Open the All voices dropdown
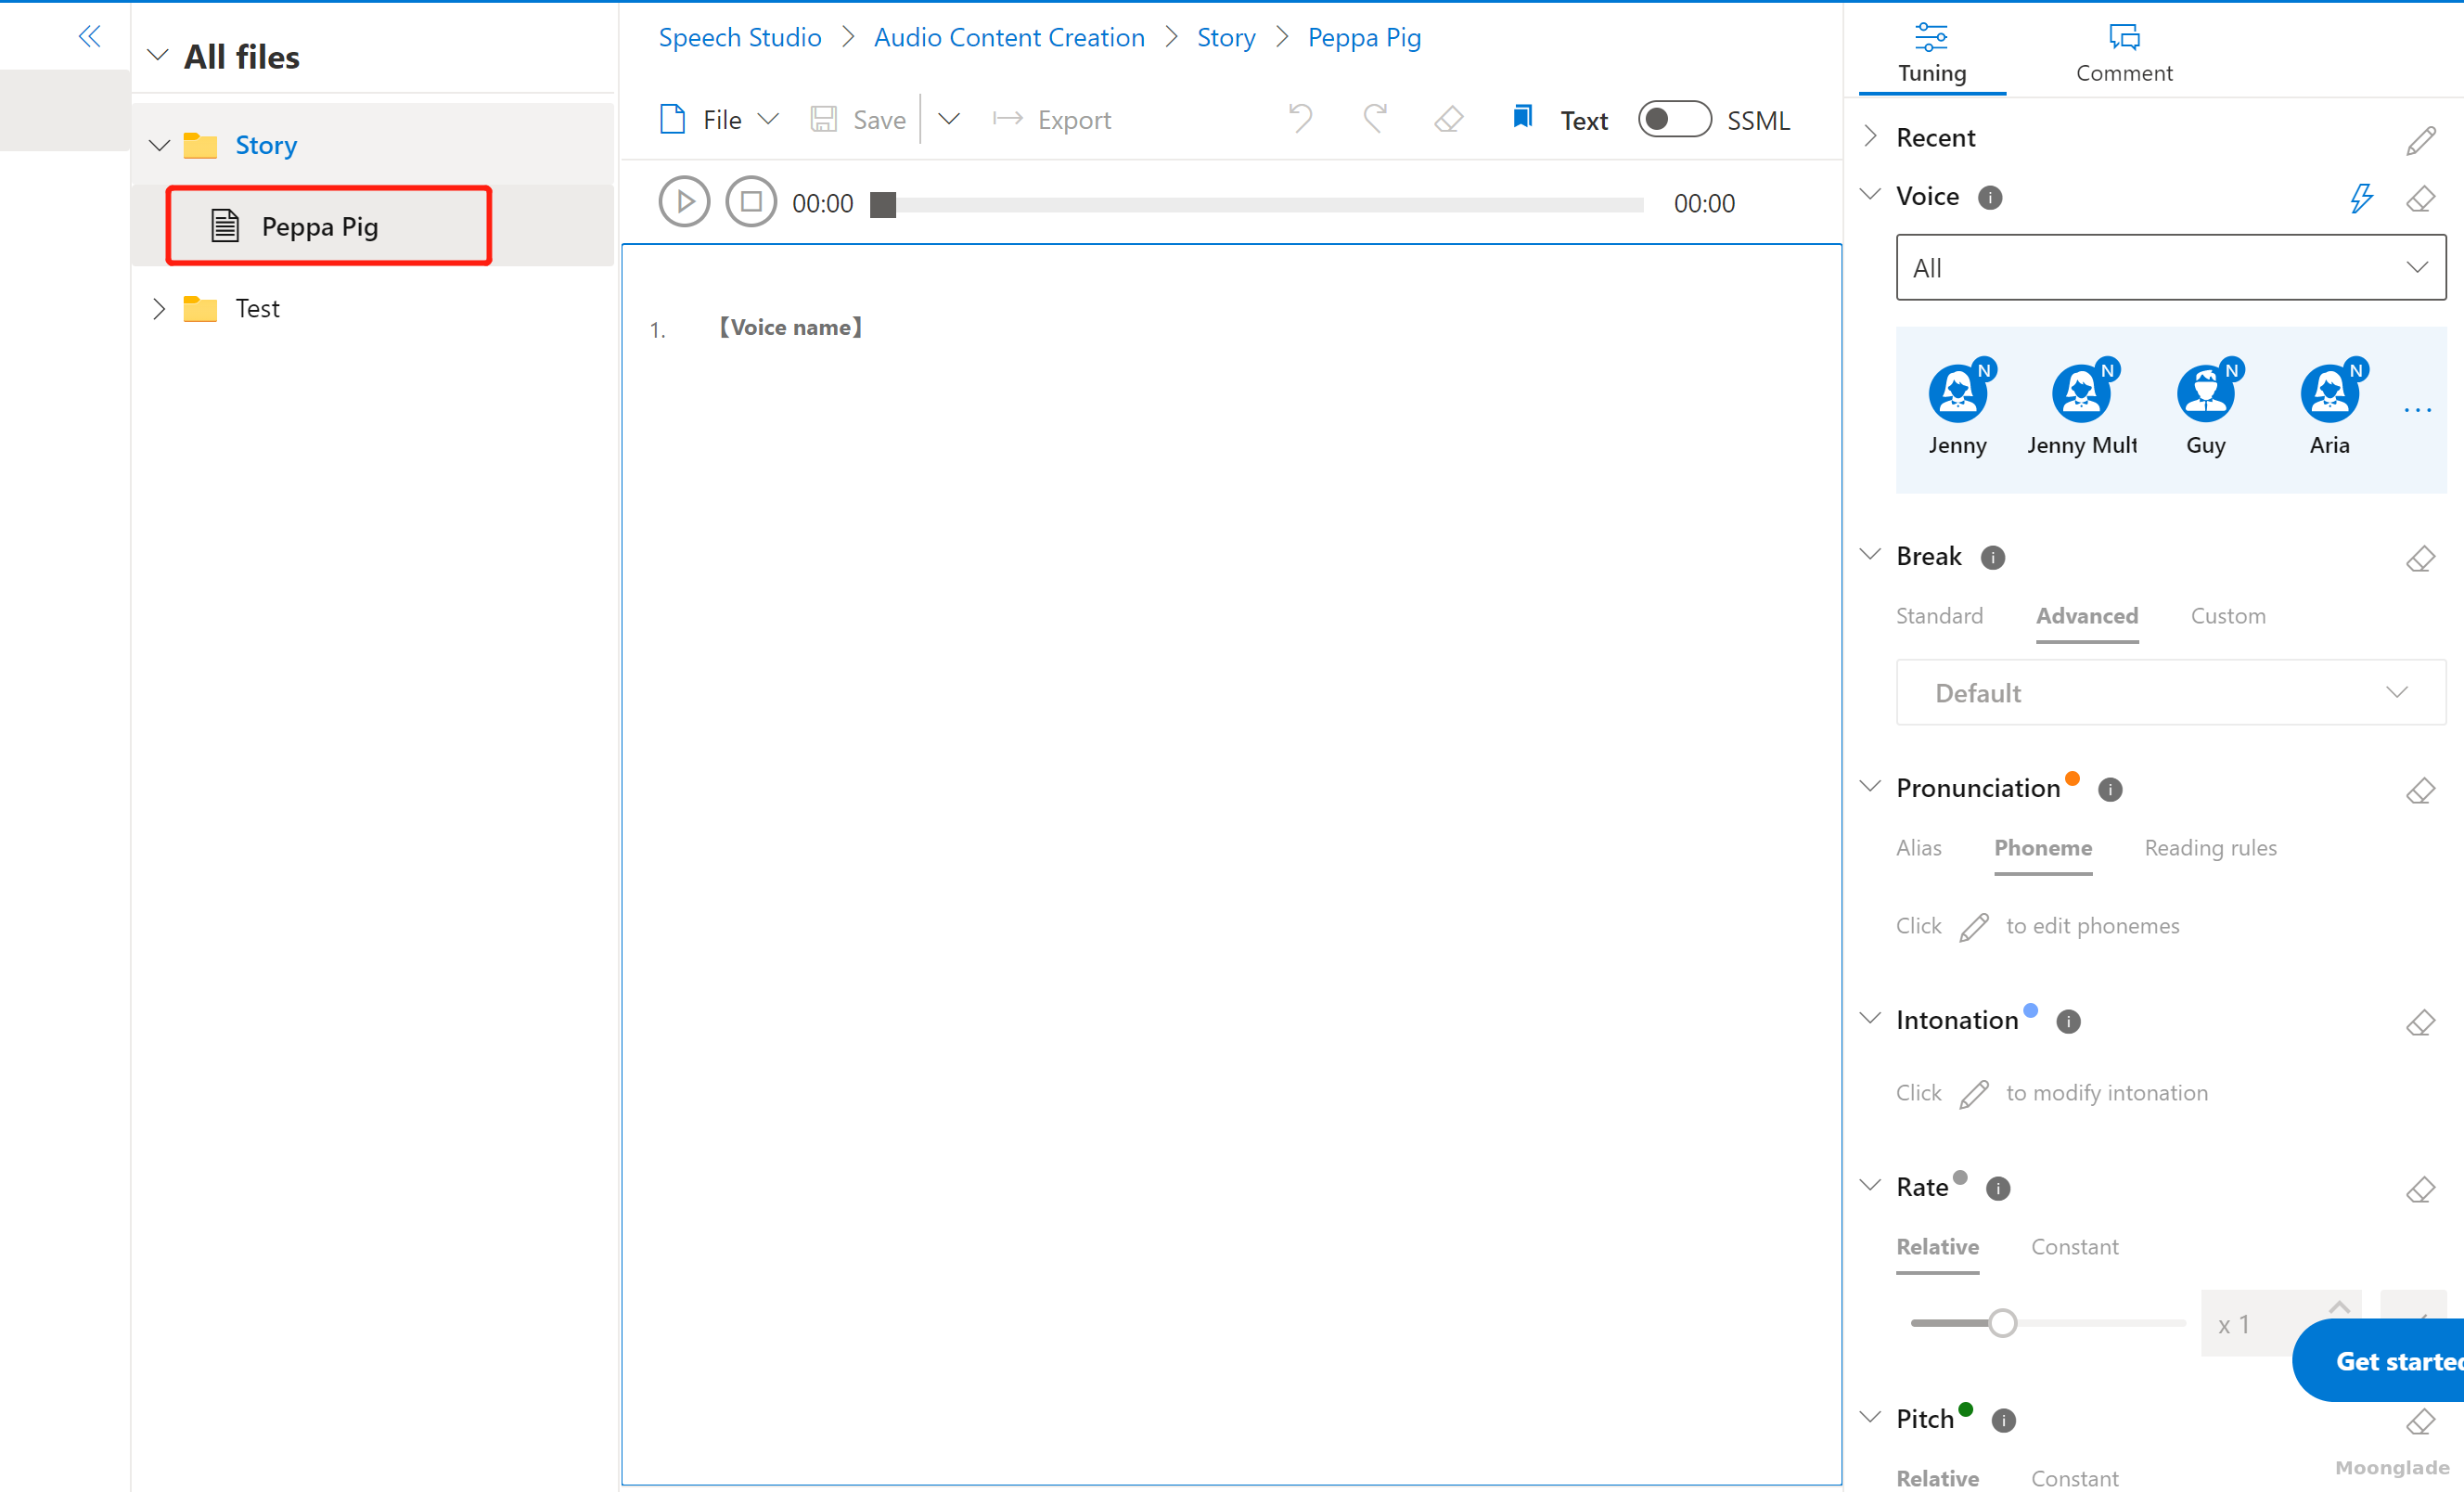 pos(2170,267)
